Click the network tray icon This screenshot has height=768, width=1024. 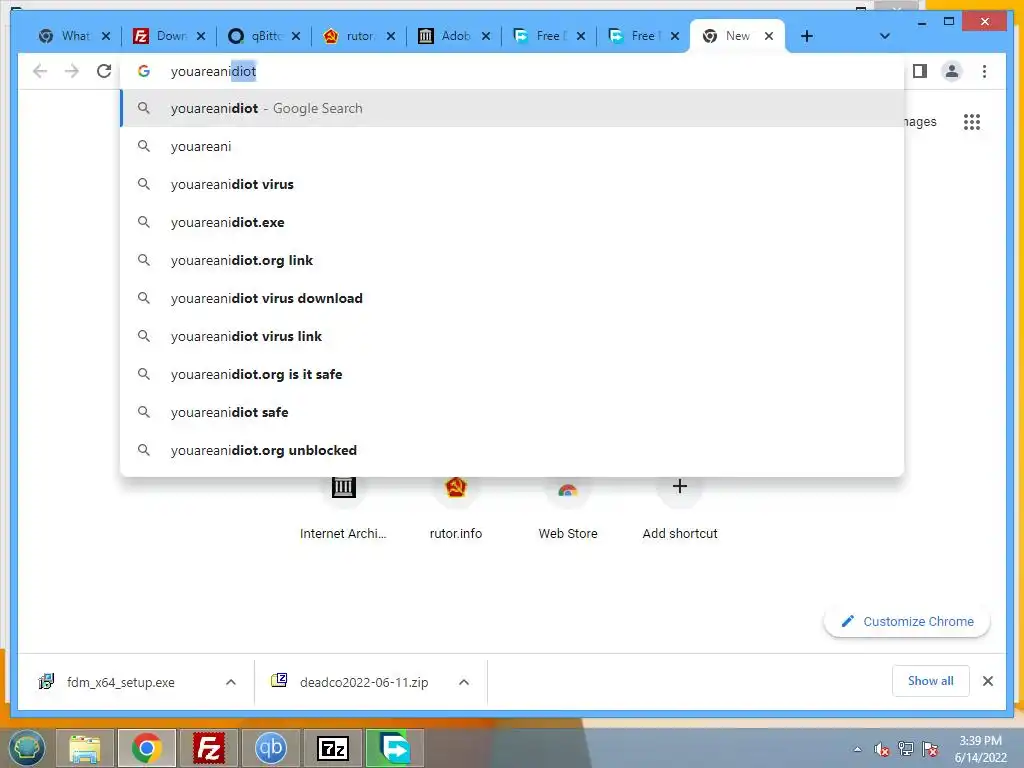pyautogui.click(x=905, y=749)
